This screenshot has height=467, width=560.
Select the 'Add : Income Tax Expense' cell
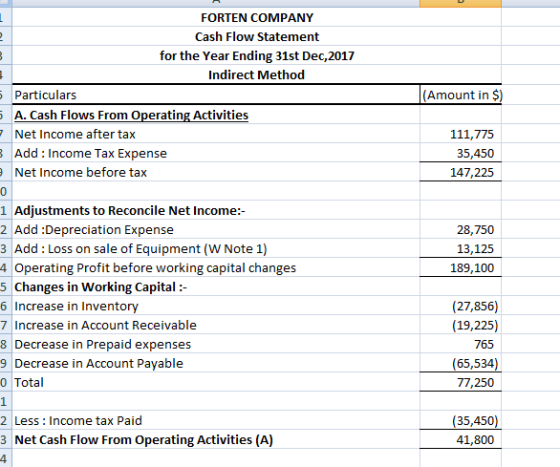pos(216,153)
